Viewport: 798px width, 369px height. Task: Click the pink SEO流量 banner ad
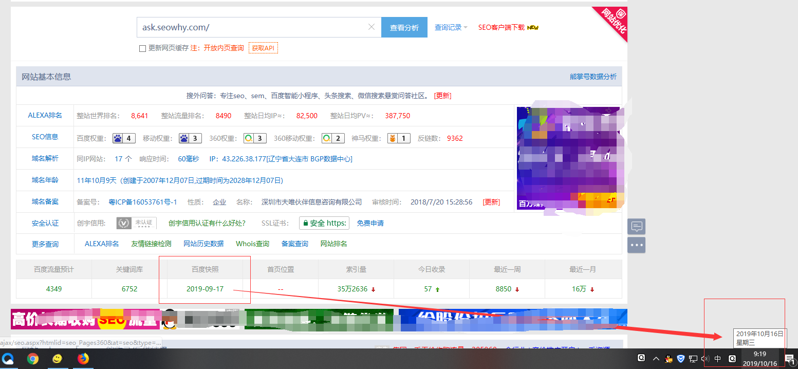pyautogui.click(x=85, y=320)
